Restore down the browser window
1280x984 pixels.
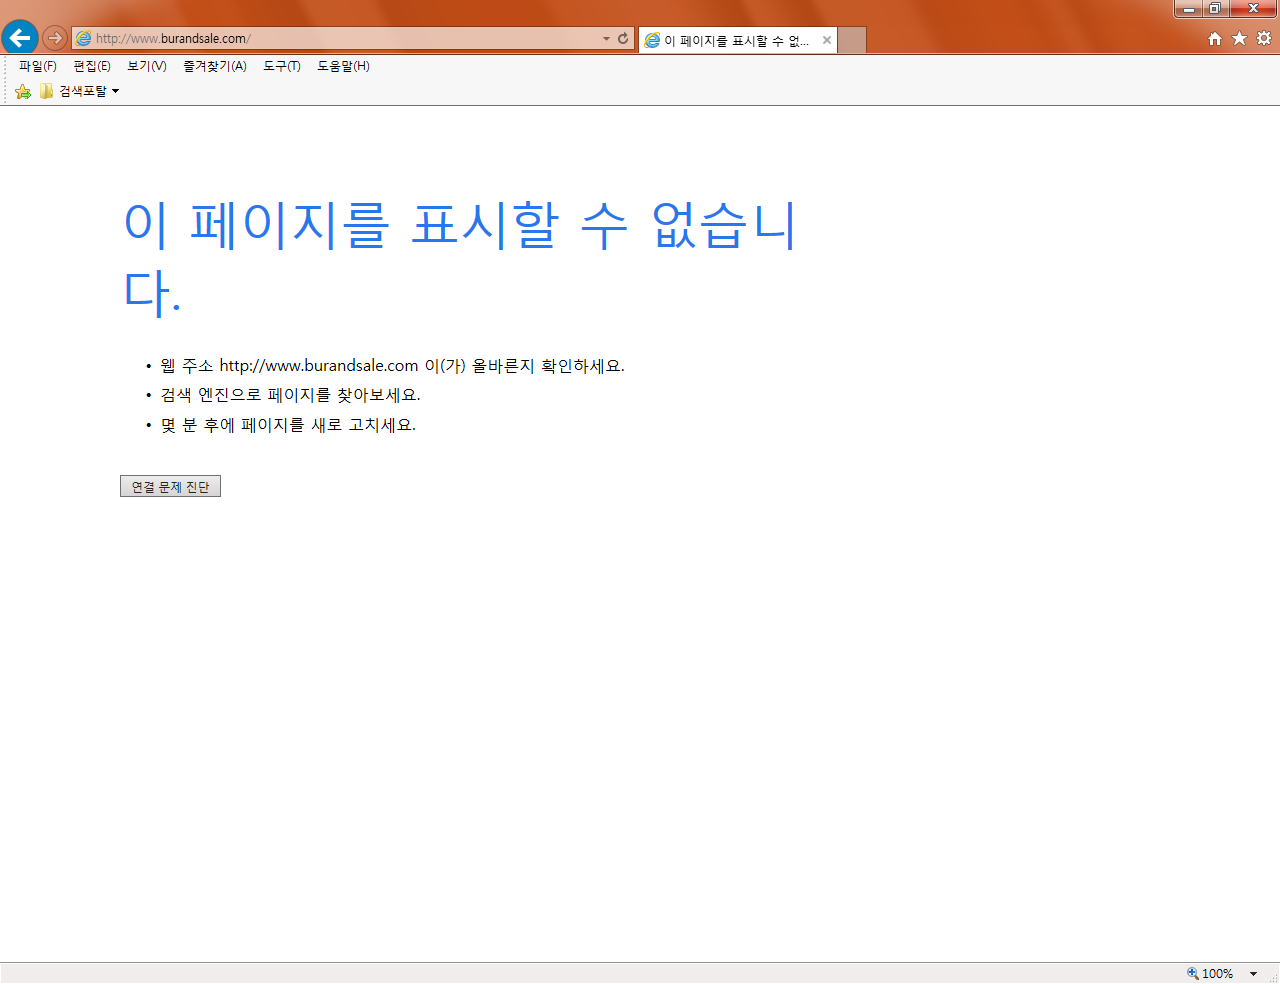pos(1215,9)
